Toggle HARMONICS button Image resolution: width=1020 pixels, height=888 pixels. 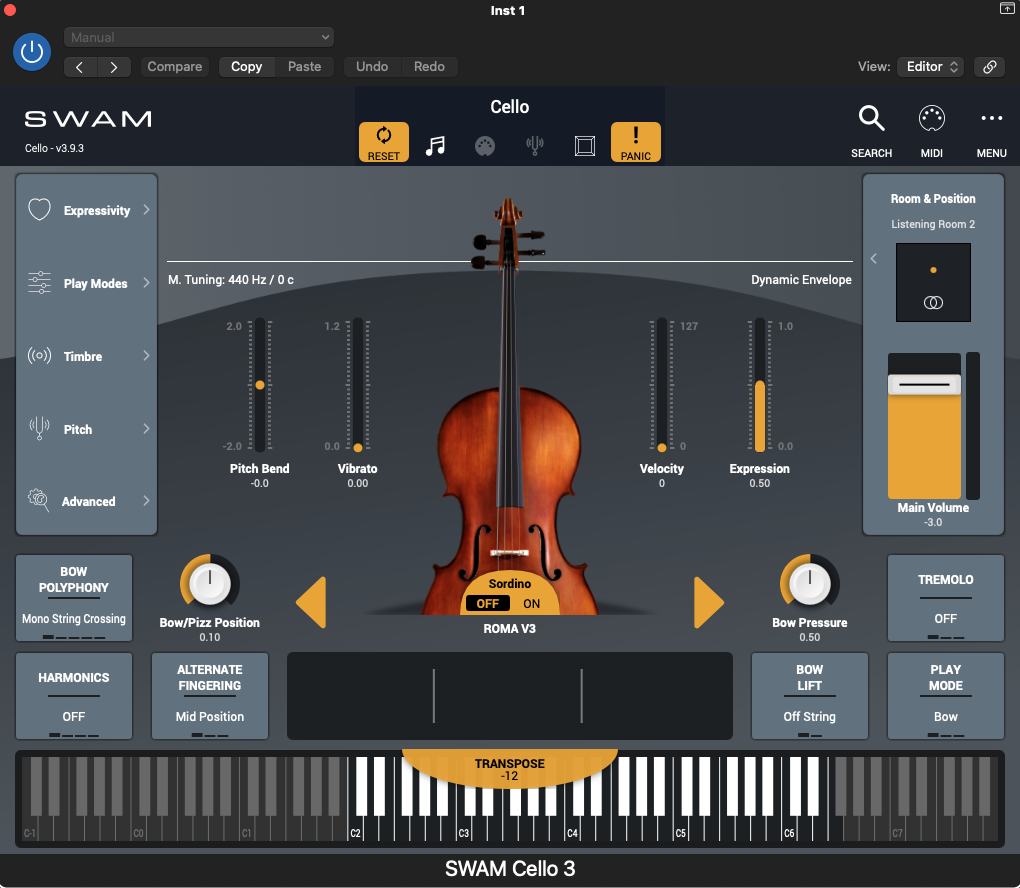click(74, 696)
